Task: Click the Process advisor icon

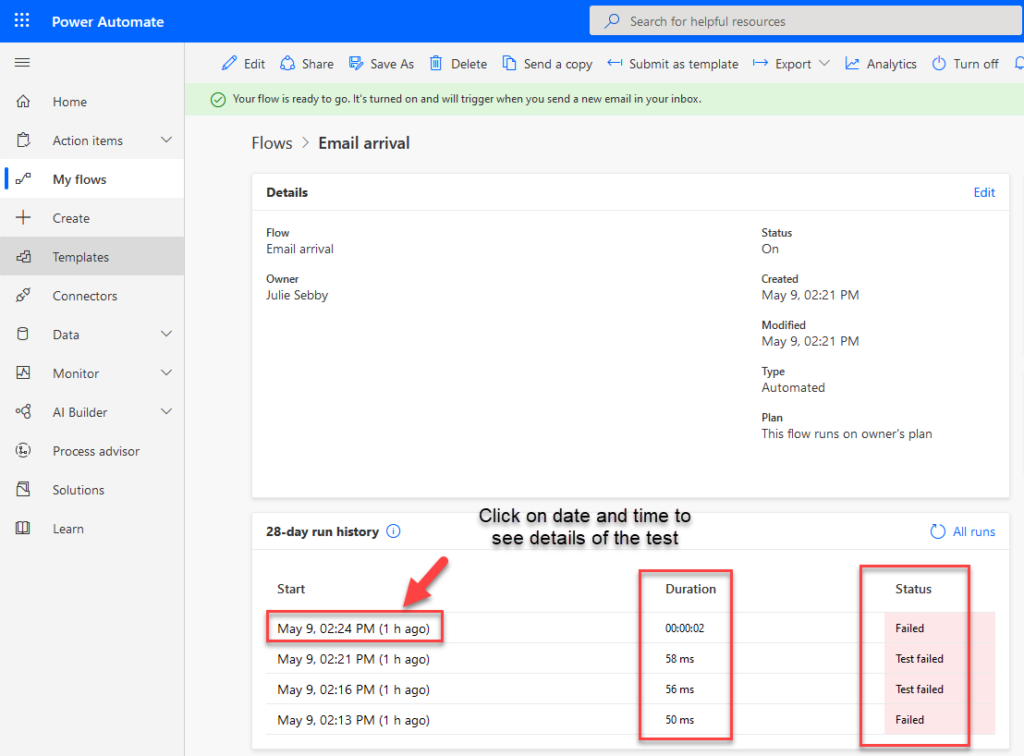Action: 23,450
